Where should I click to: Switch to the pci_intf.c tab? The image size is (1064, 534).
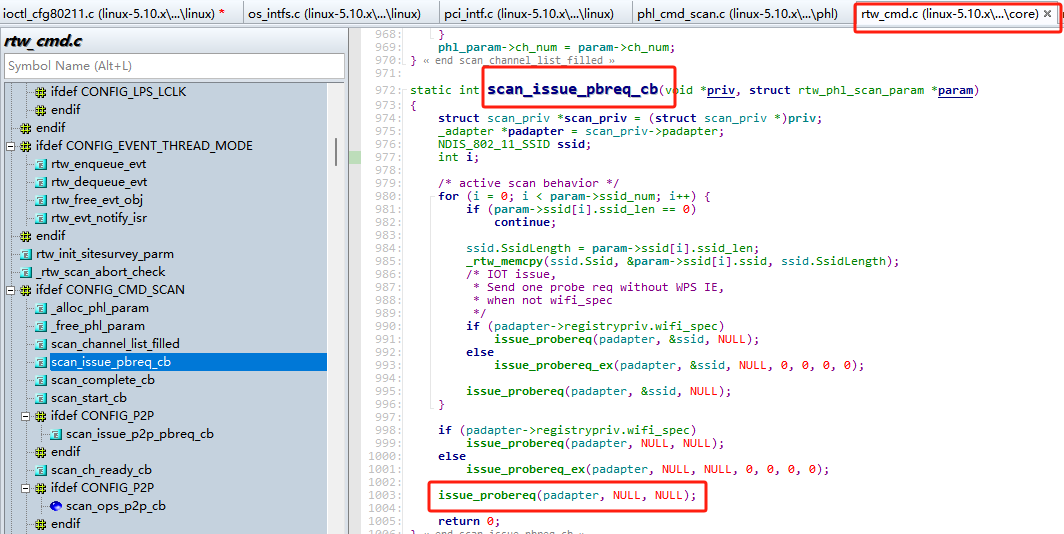529,14
